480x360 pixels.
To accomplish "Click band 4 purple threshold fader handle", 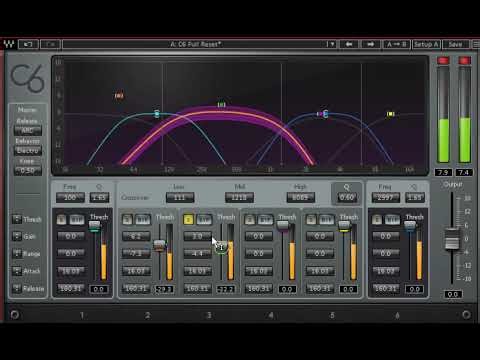I will click(283, 226).
